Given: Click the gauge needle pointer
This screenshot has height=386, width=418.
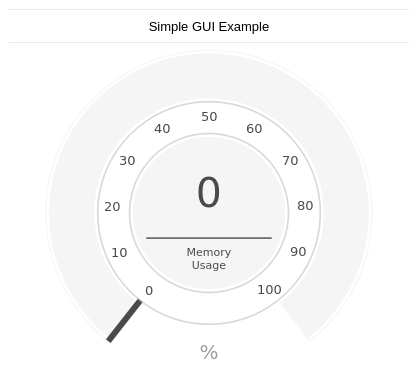Looking at the screenshot, I should (124, 321).
